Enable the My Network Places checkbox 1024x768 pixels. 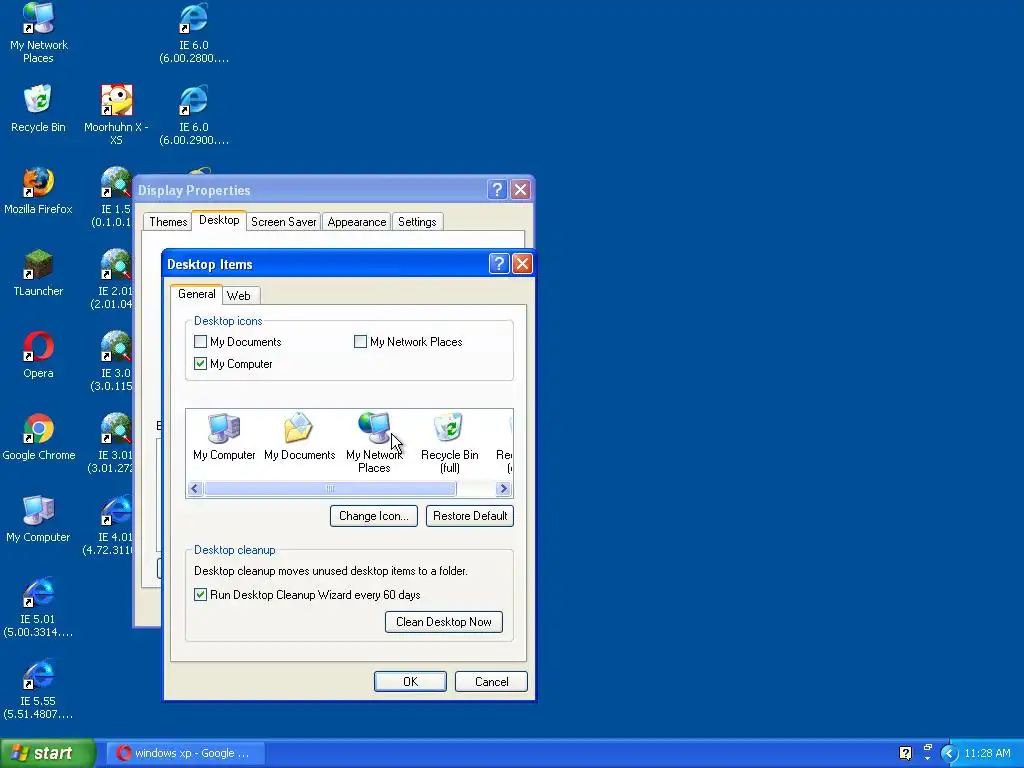pos(360,342)
